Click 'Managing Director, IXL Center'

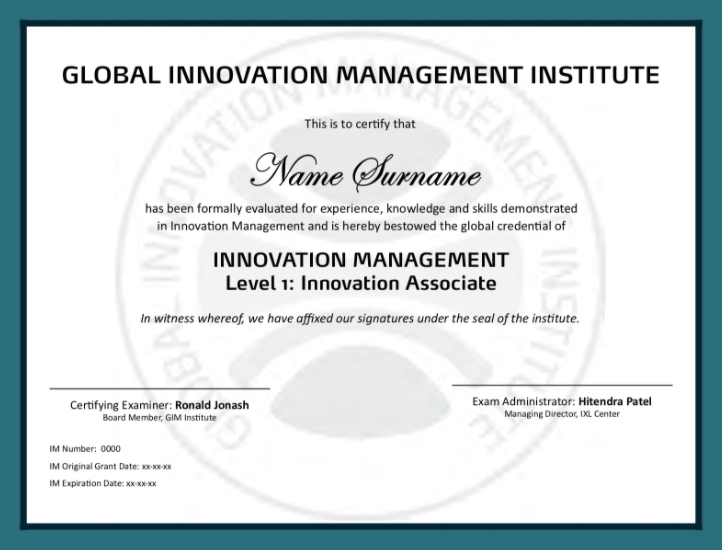point(562,414)
